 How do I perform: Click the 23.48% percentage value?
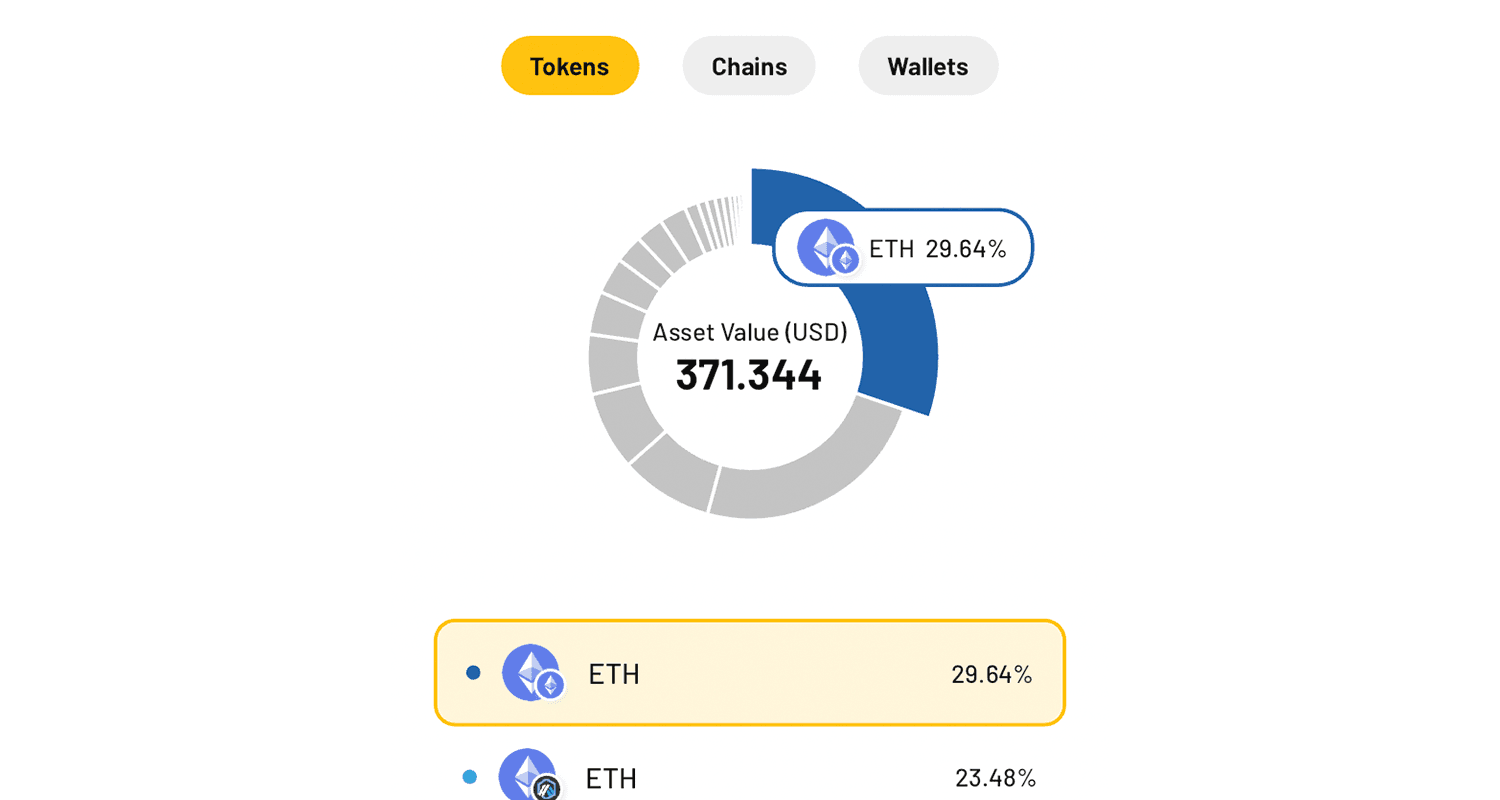(x=995, y=778)
